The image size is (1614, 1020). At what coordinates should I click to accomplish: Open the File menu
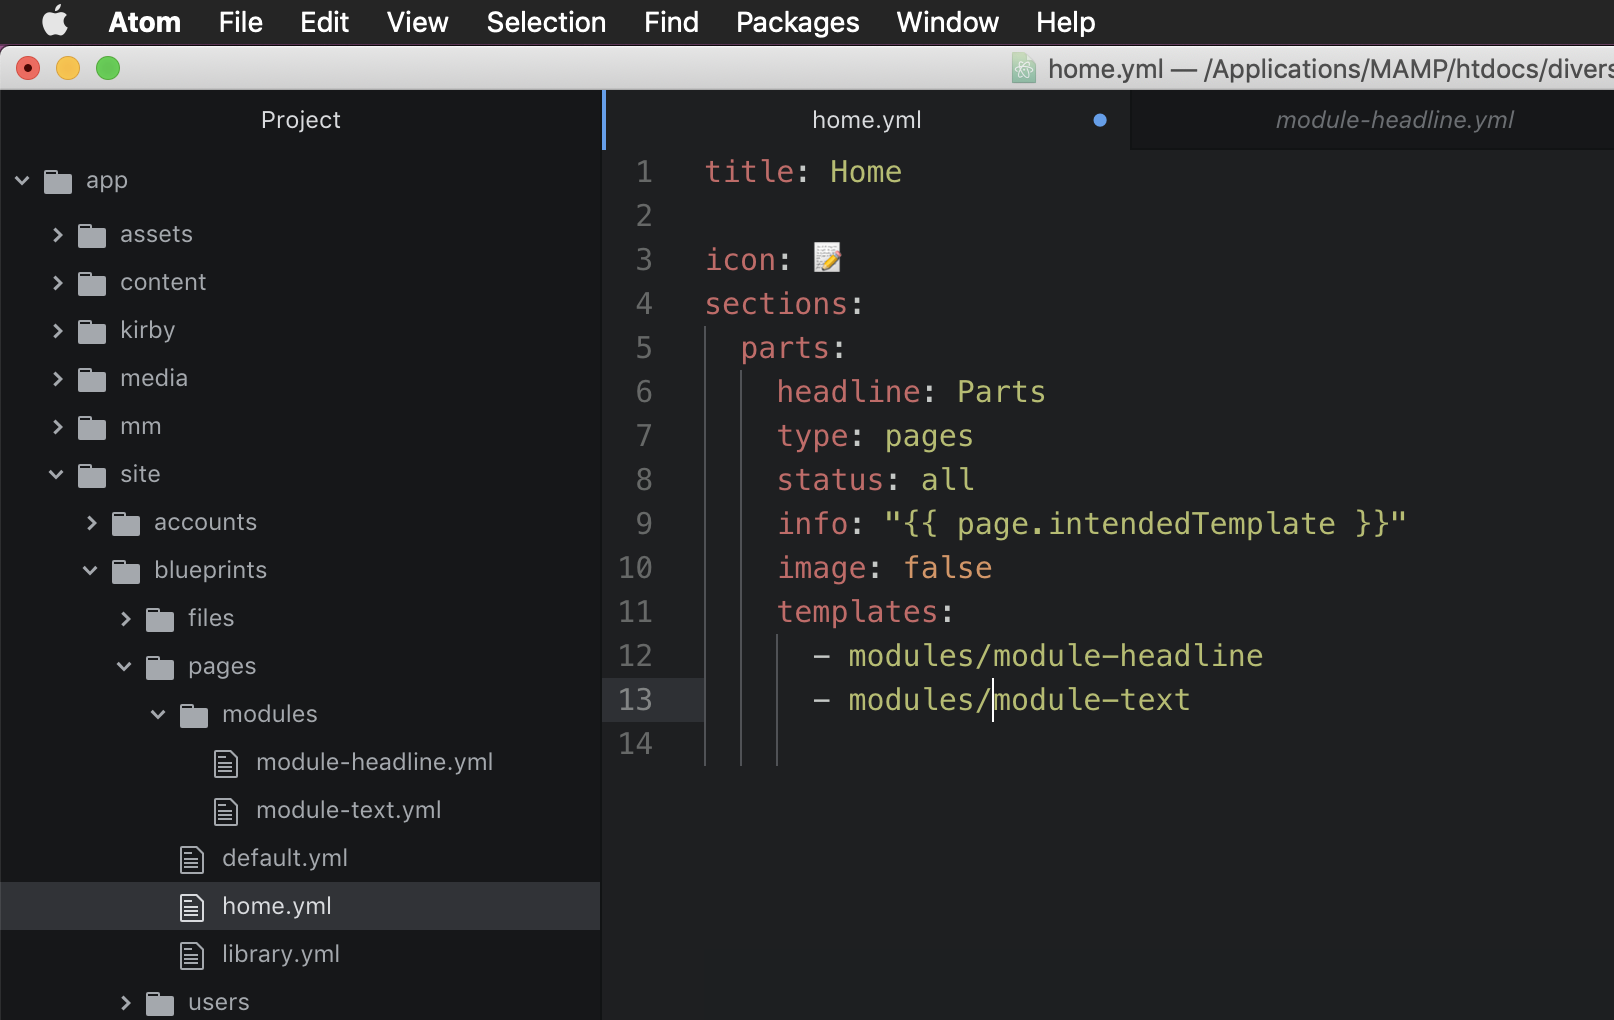click(x=241, y=22)
